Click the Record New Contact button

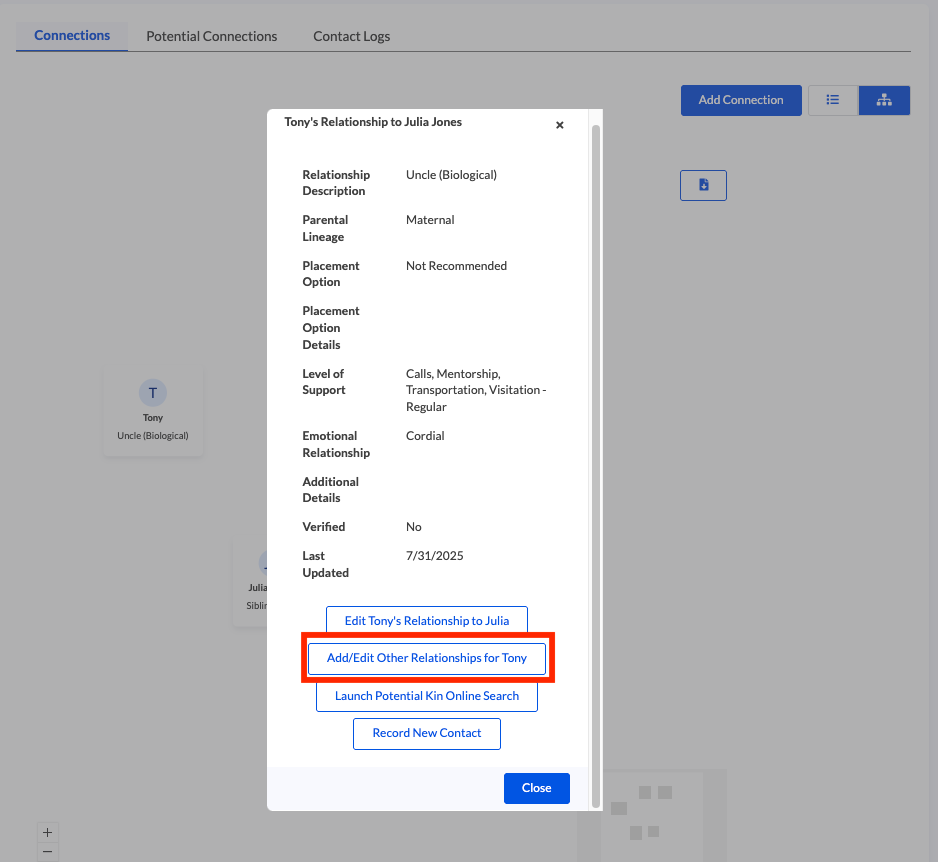coord(427,733)
